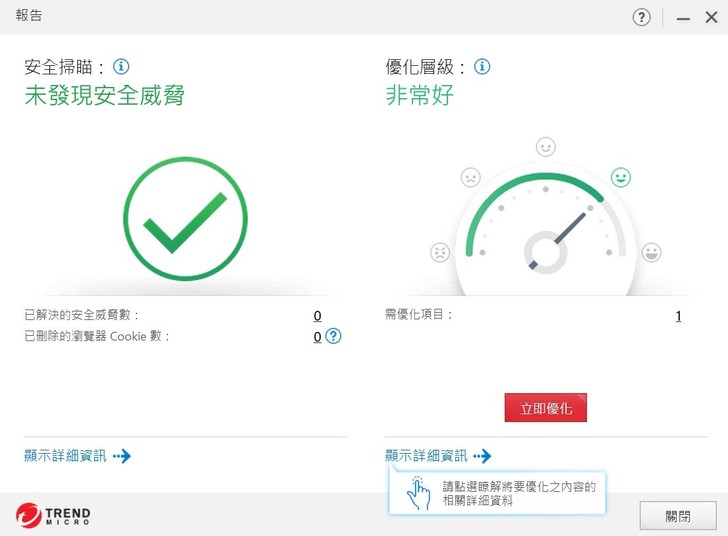Click the items to optimize count 1

pyautogui.click(x=678, y=316)
